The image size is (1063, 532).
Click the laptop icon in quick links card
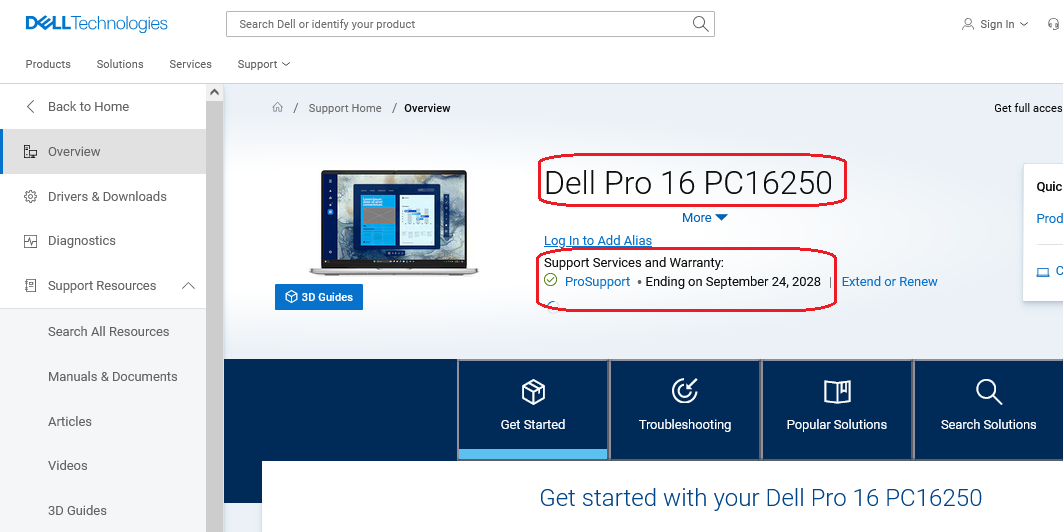coord(1043,272)
